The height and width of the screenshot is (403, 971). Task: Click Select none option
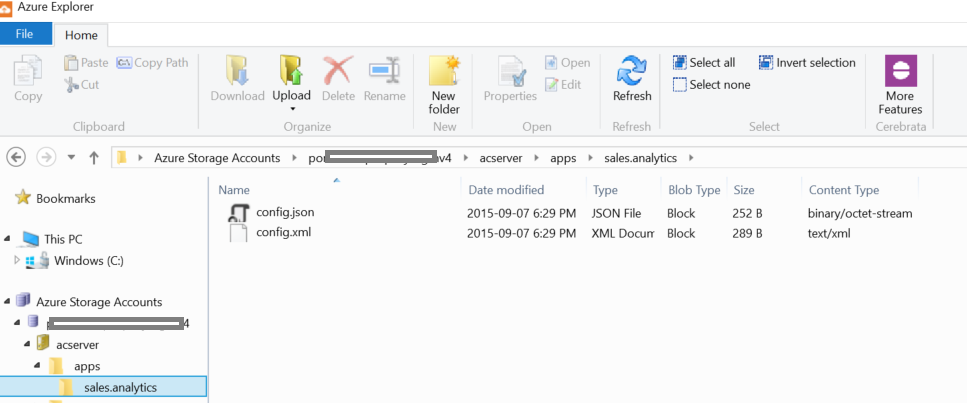tap(711, 85)
